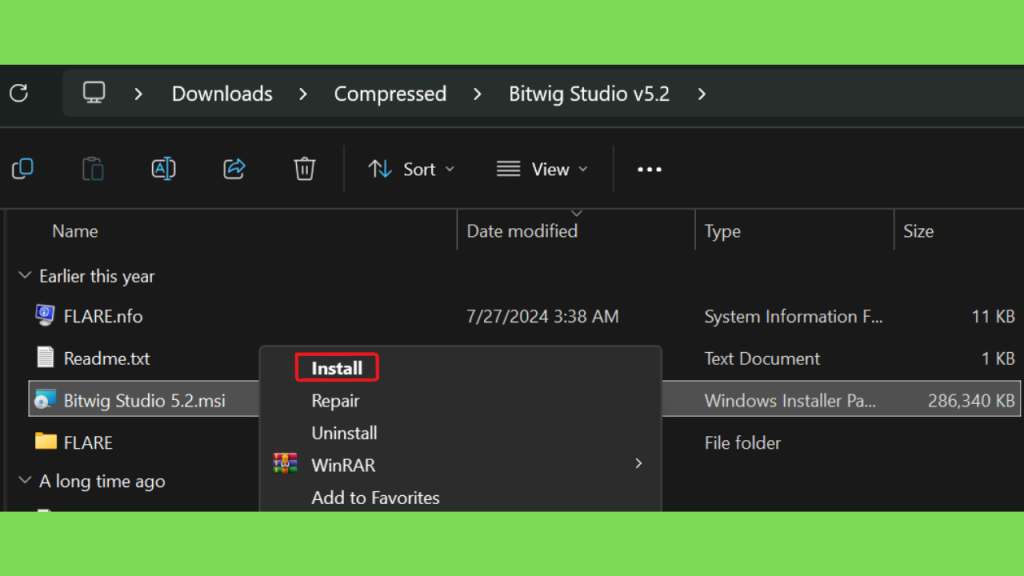Image resolution: width=1024 pixels, height=576 pixels.
Task: Click the Readme.txt document icon
Action: [45, 357]
